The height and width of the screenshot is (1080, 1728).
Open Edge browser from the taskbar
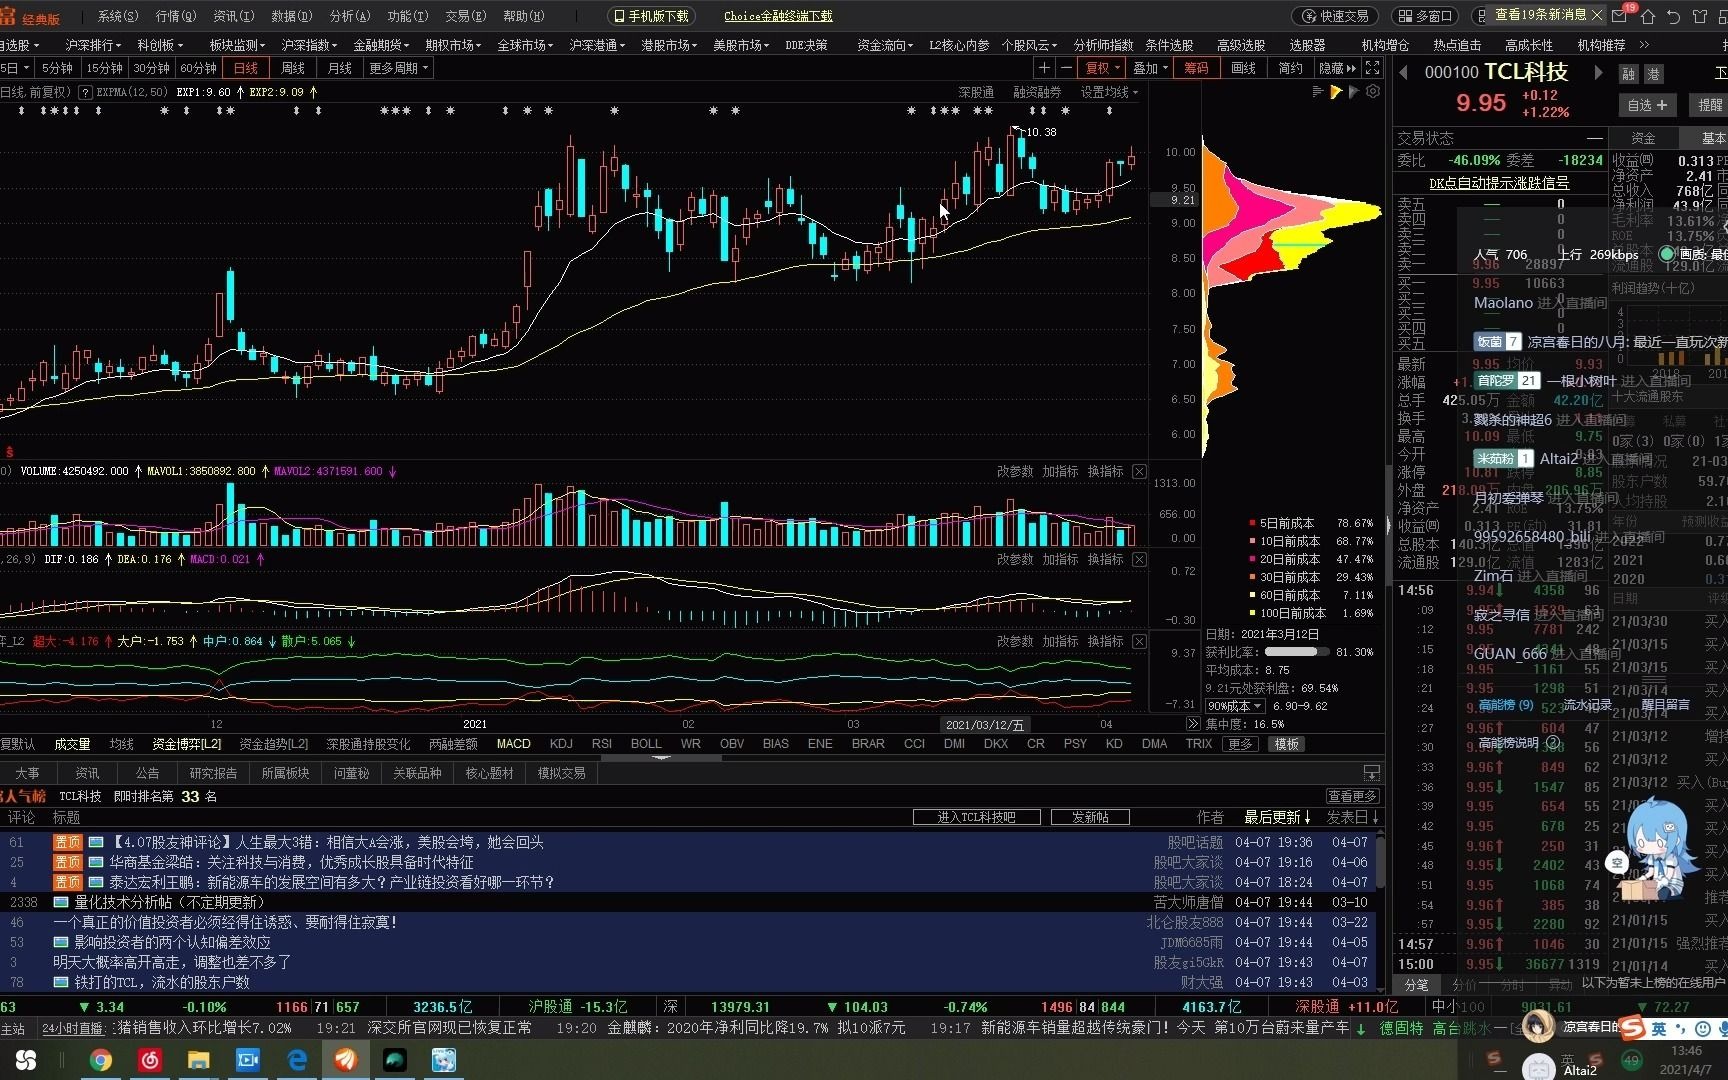click(x=297, y=1060)
